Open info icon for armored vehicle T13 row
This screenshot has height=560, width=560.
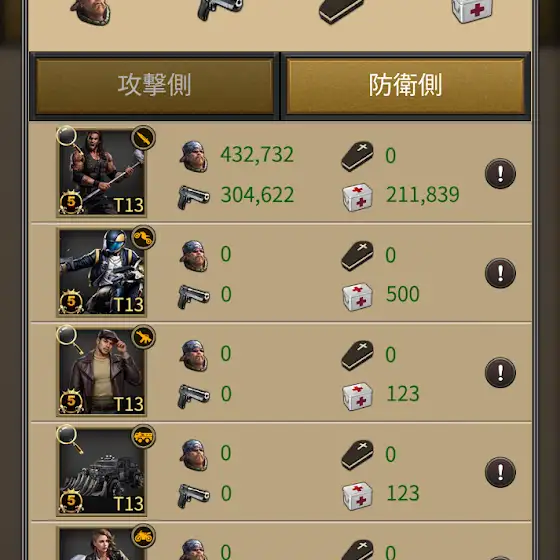point(500,472)
